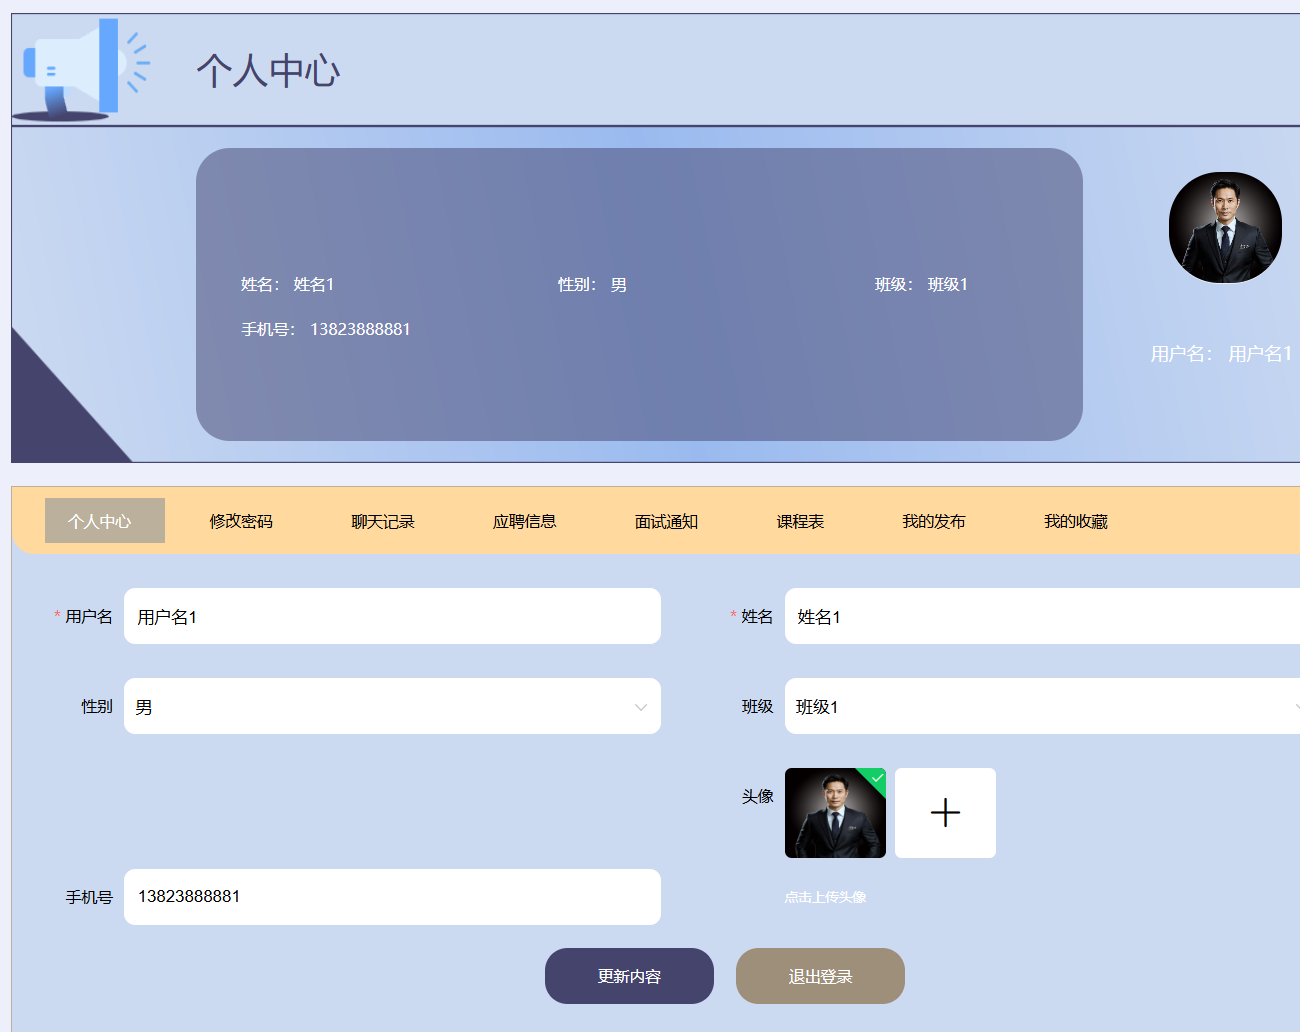Open the 我的收藏 tab
The width and height of the screenshot is (1300, 1032).
(x=1076, y=521)
